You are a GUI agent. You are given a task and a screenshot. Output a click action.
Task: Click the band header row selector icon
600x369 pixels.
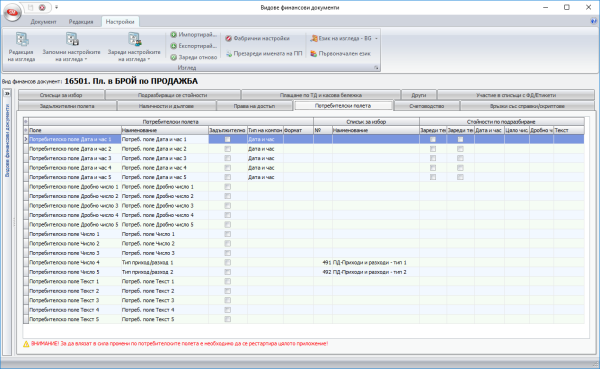tap(26, 122)
